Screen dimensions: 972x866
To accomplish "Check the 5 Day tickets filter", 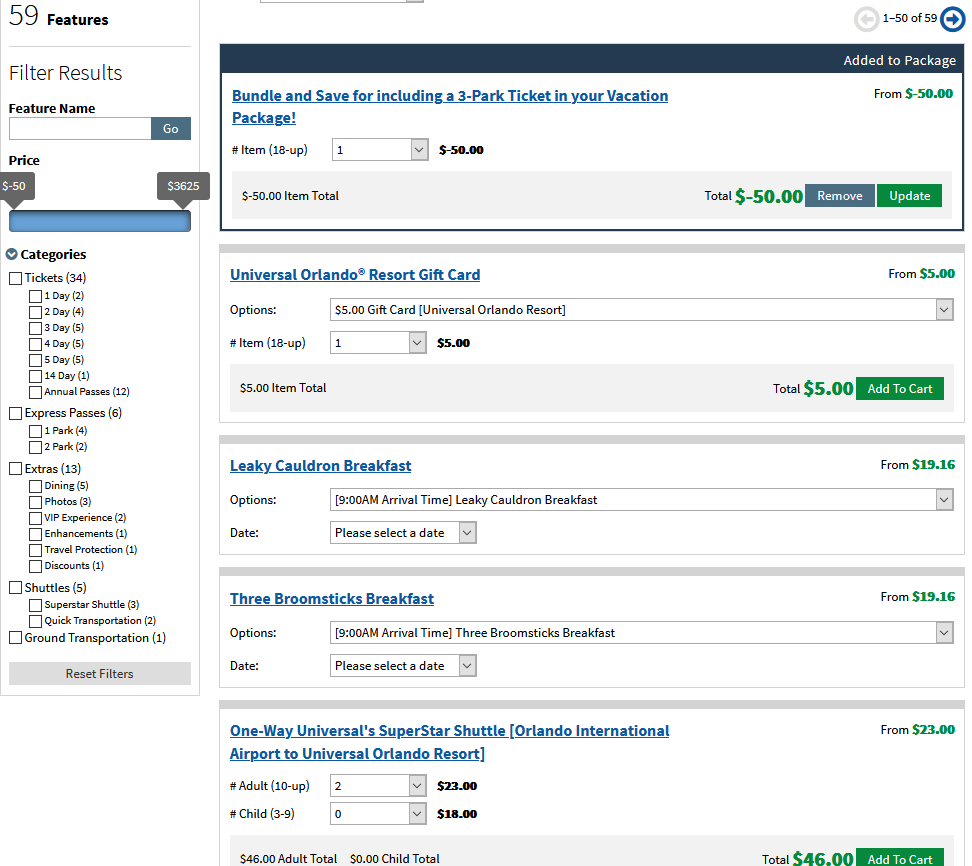I will (35, 360).
